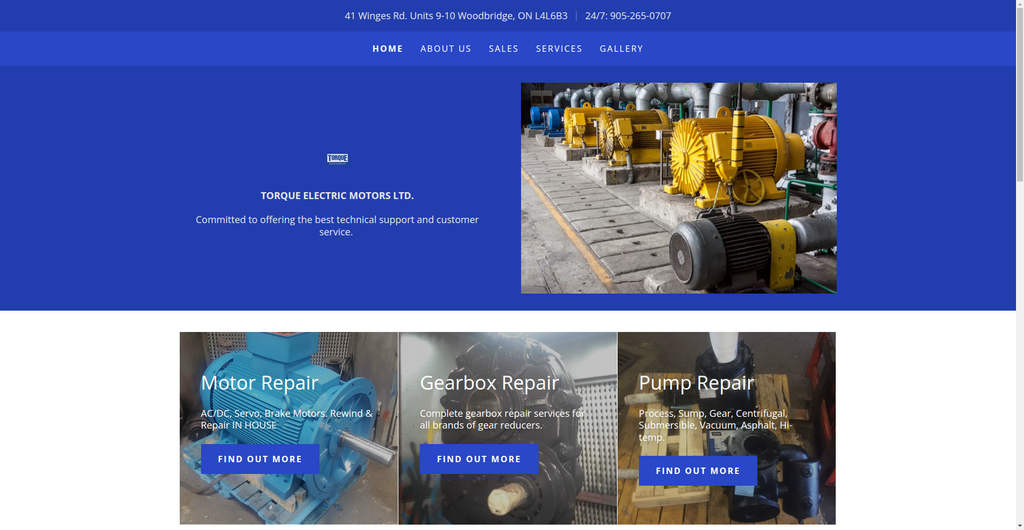Screen dimensions: 1024x530
Task: Click the 'AC/DC, Servo, Brake Motors' description
Action: click(x=287, y=419)
